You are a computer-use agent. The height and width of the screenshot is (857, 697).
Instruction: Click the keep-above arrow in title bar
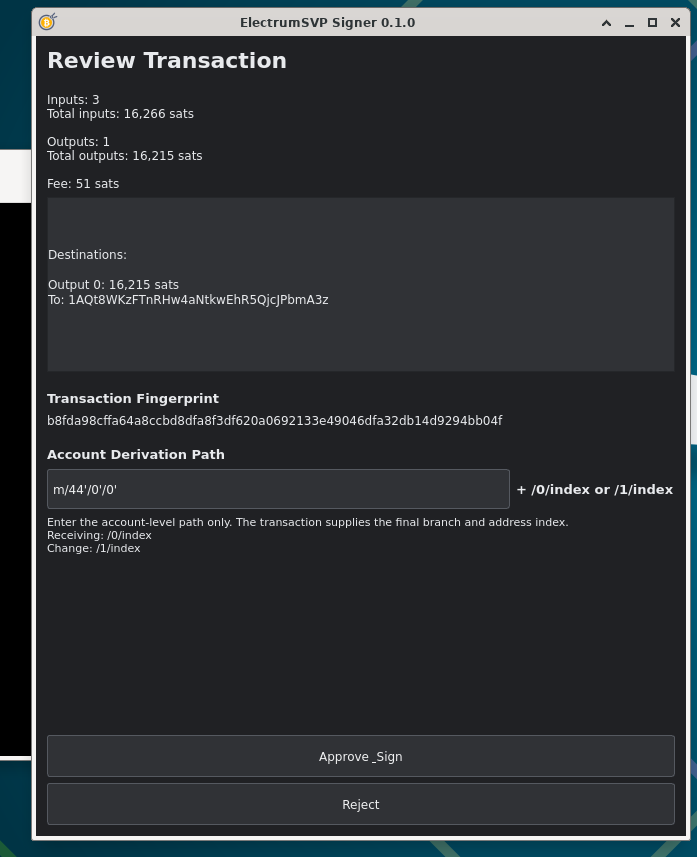(x=606, y=23)
